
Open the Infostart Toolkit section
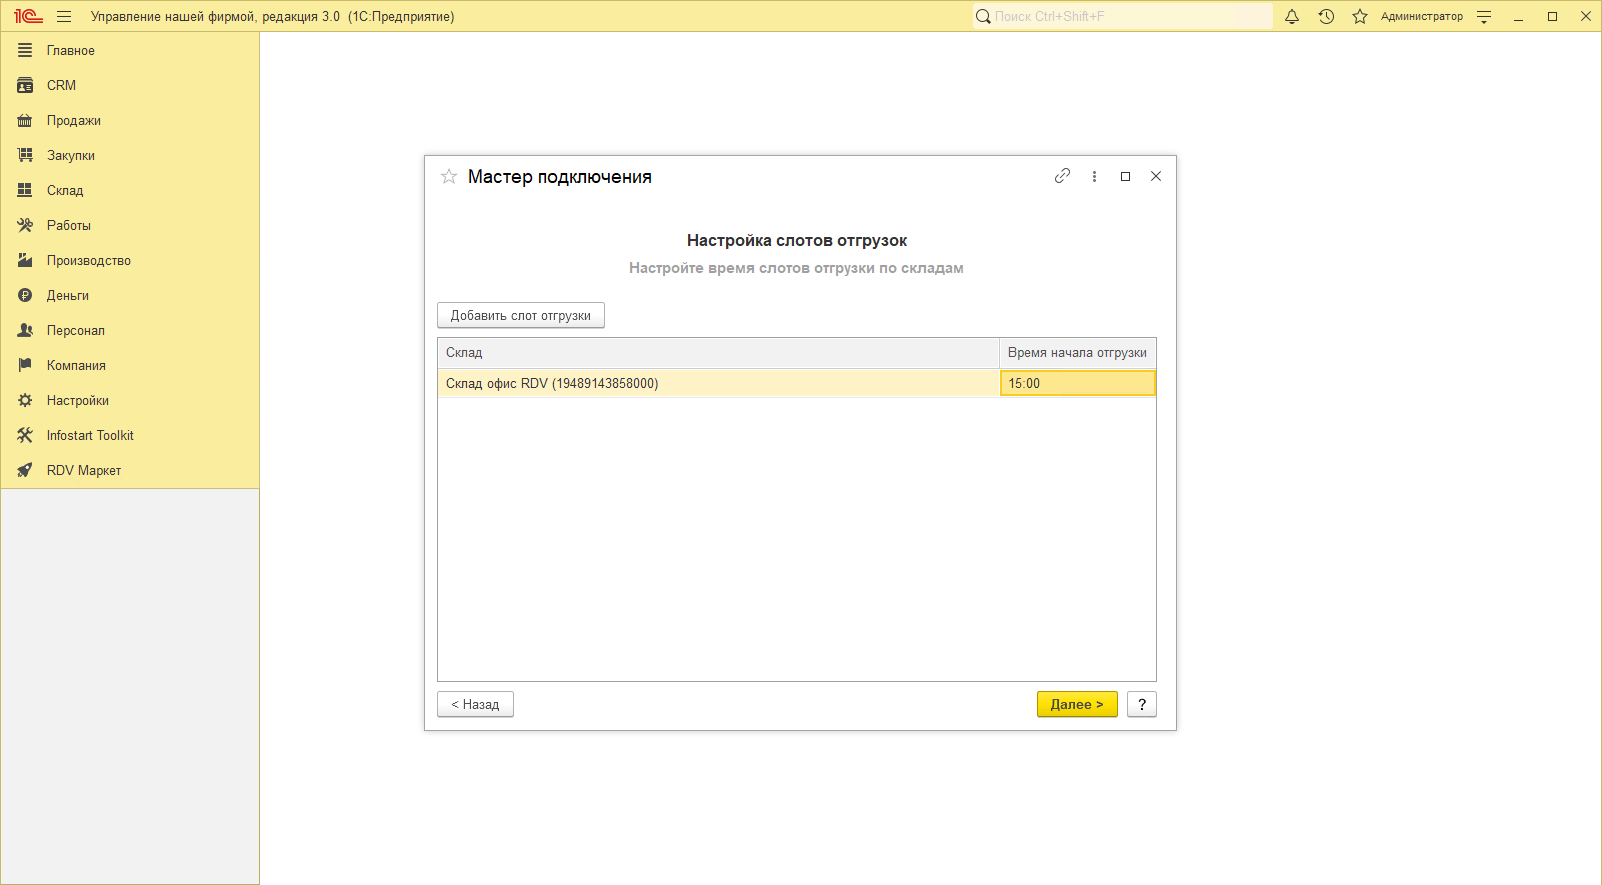click(x=130, y=435)
